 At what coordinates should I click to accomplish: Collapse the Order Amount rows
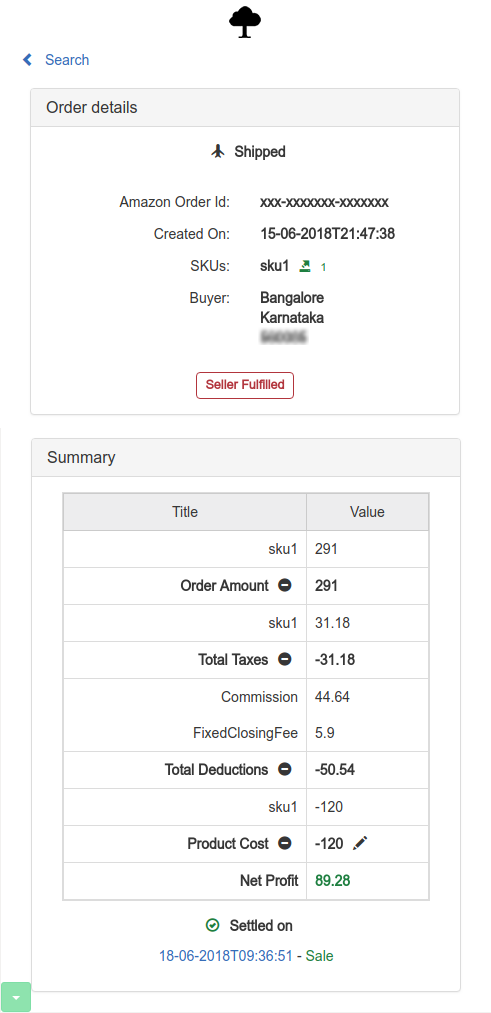[x=284, y=585]
